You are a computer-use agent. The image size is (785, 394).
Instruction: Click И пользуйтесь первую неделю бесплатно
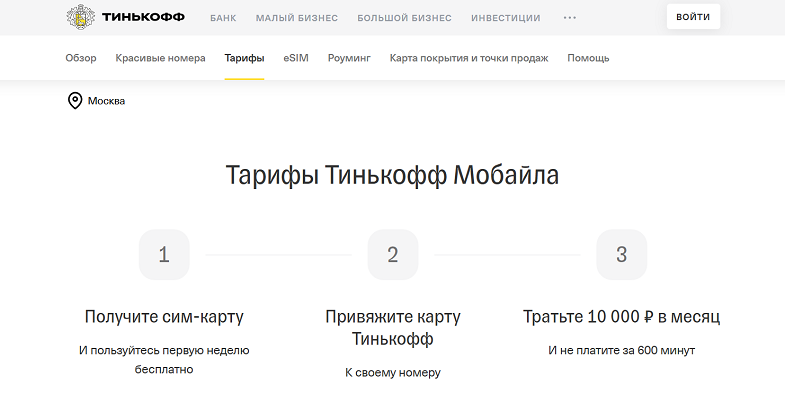pyautogui.click(x=164, y=360)
